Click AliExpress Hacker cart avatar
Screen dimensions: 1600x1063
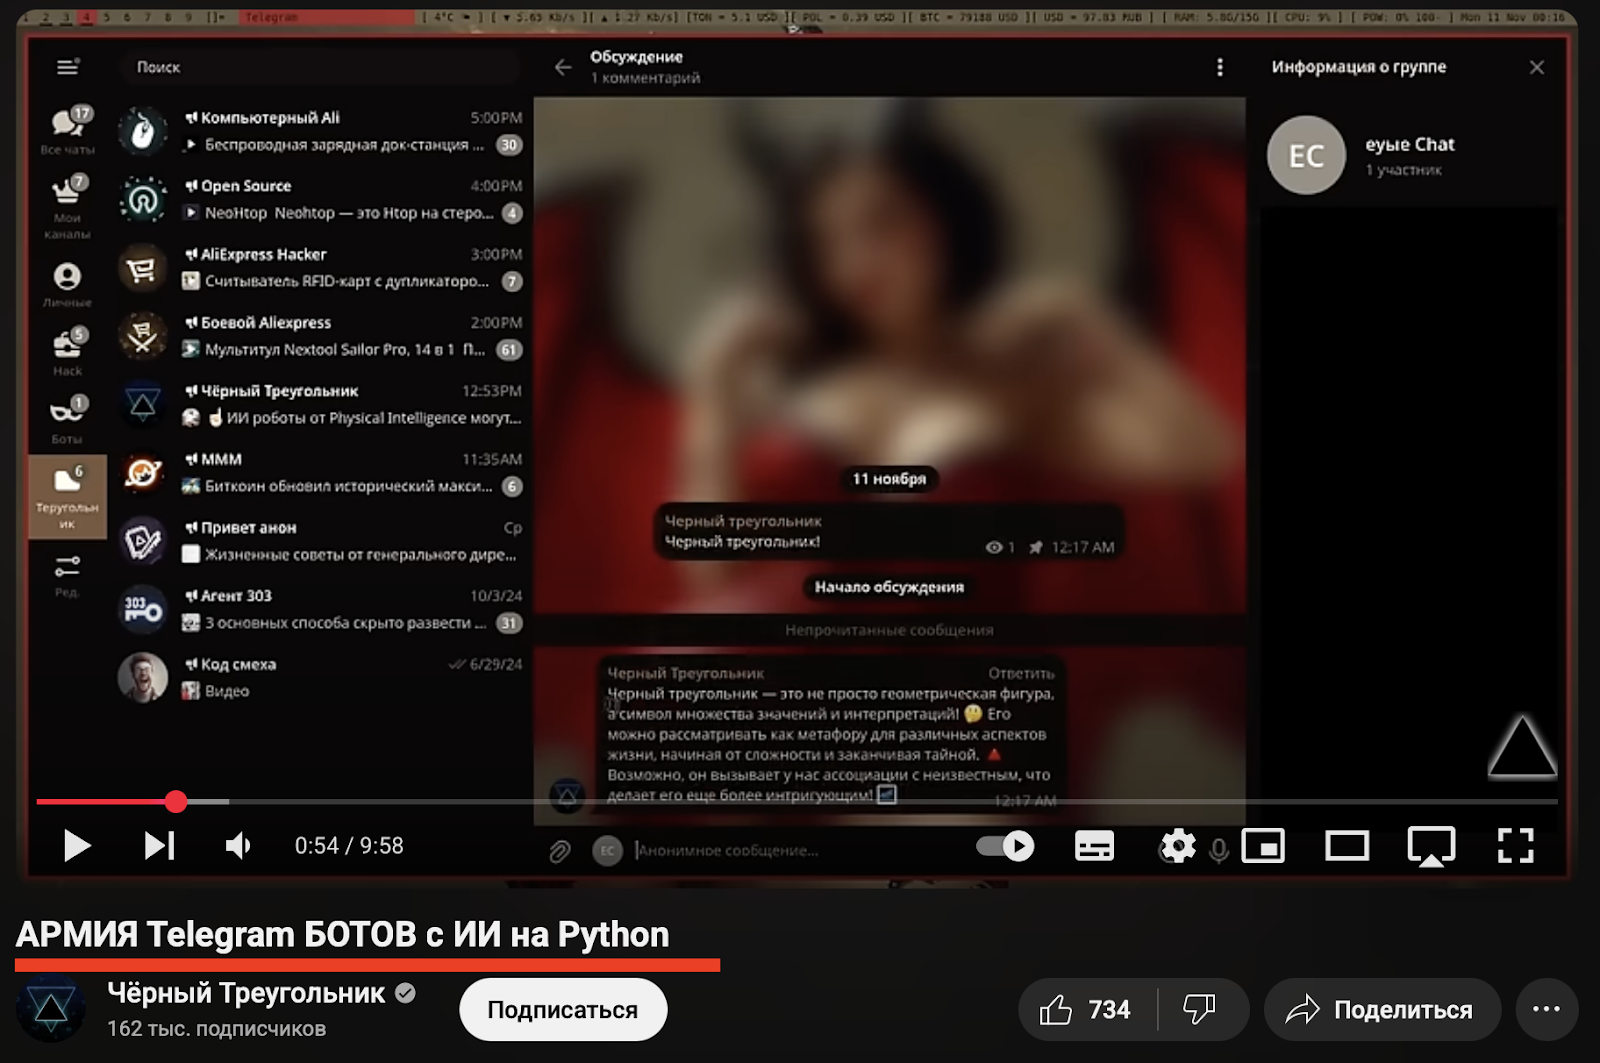(x=143, y=267)
